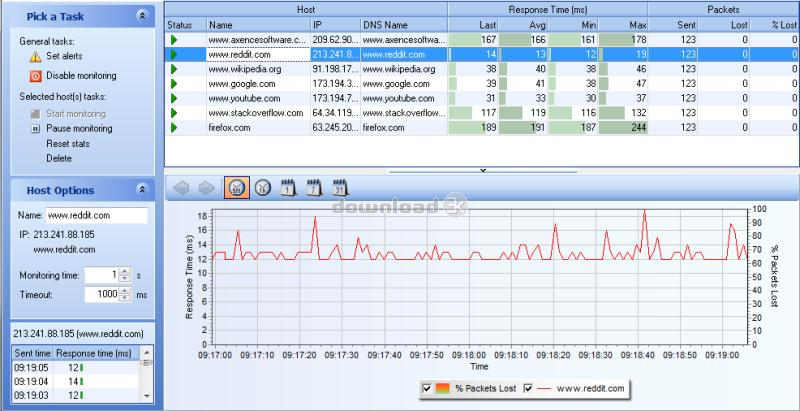The width and height of the screenshot is (800, 411).
Task: Click the Reset stats link
Action: 67,144
